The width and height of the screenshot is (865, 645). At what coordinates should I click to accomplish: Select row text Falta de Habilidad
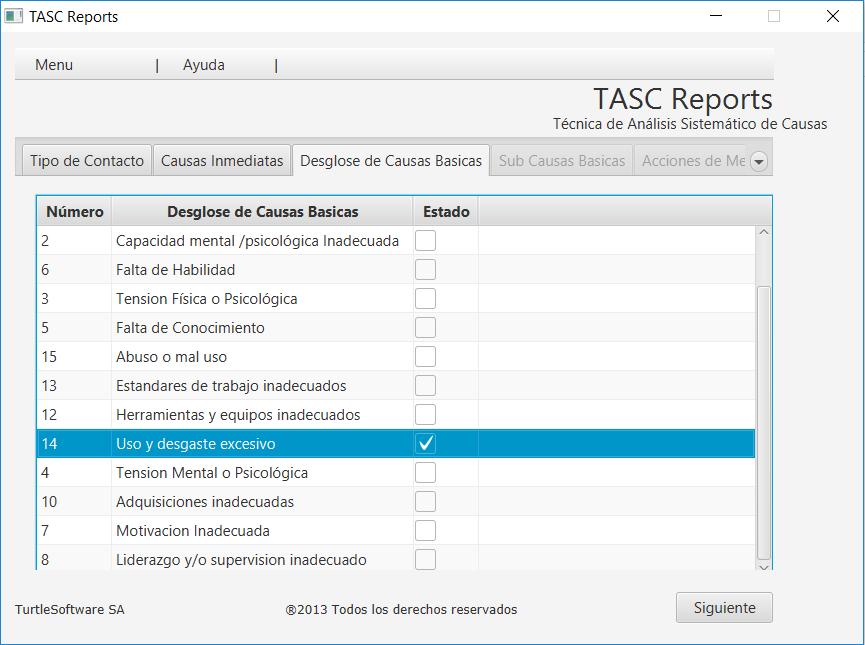coord(175,270)
